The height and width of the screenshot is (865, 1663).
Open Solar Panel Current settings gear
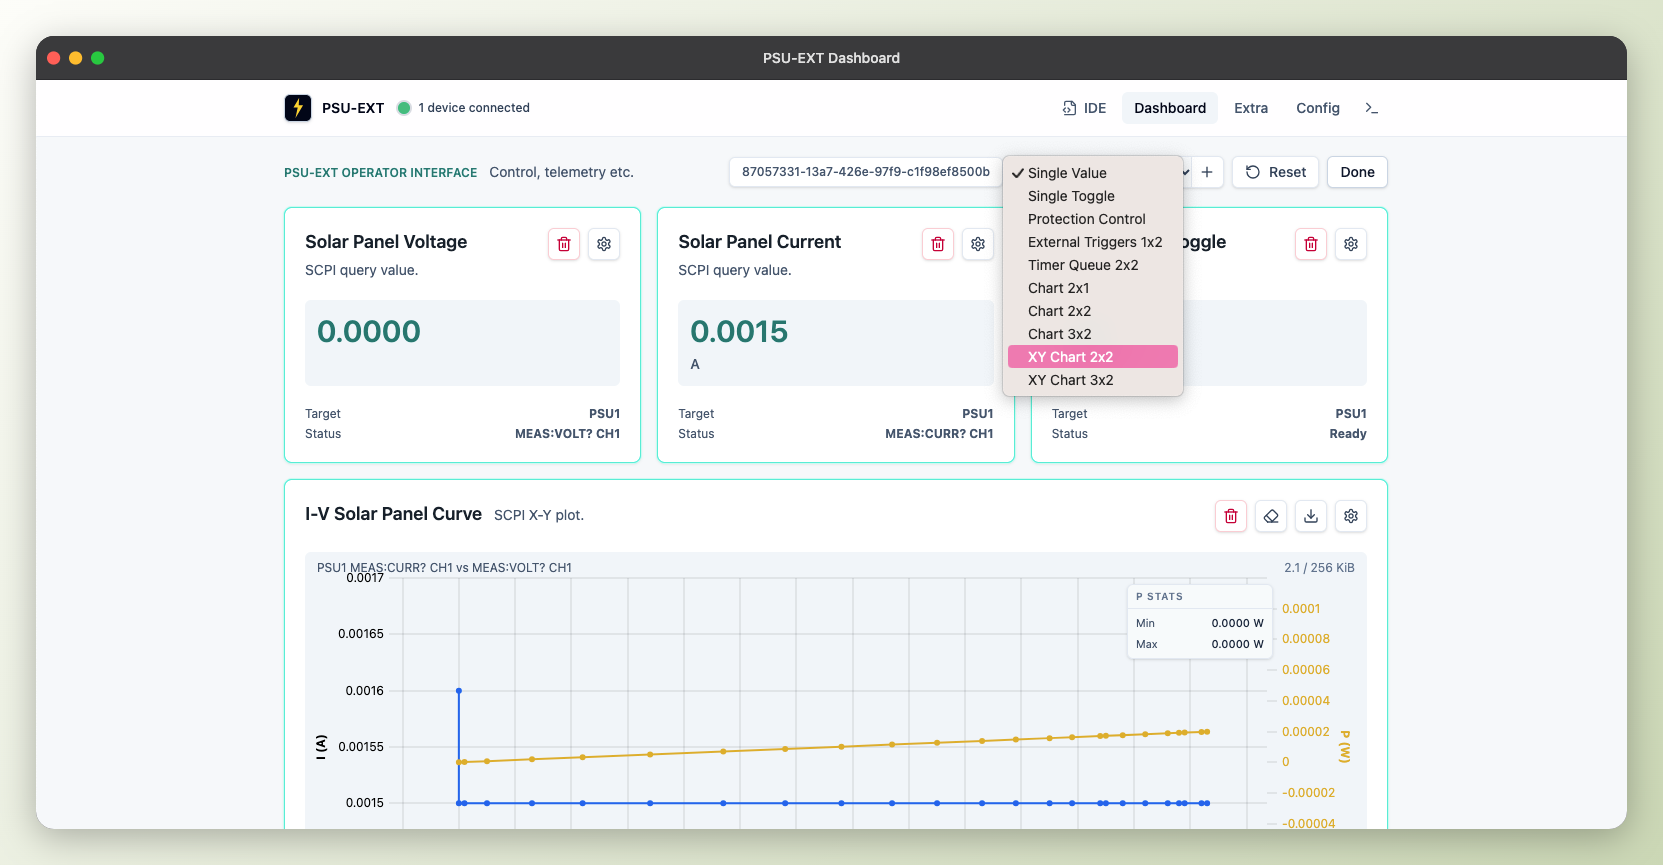click(978, 244)
